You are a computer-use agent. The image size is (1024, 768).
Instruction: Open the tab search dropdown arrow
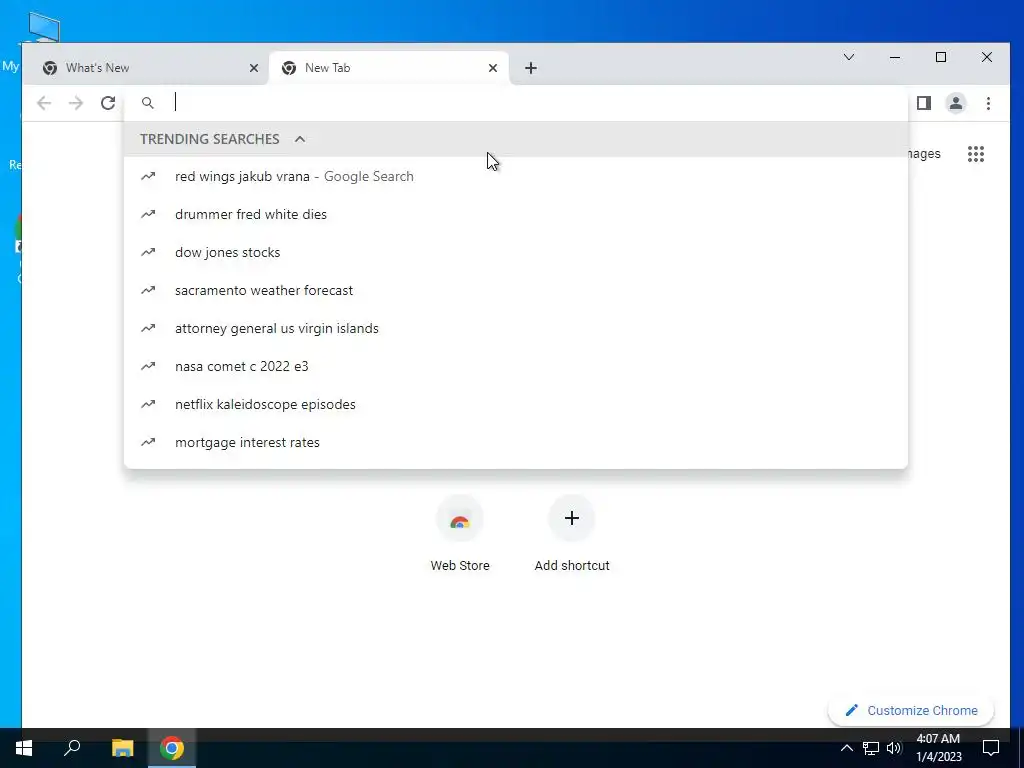pos(849,57)
